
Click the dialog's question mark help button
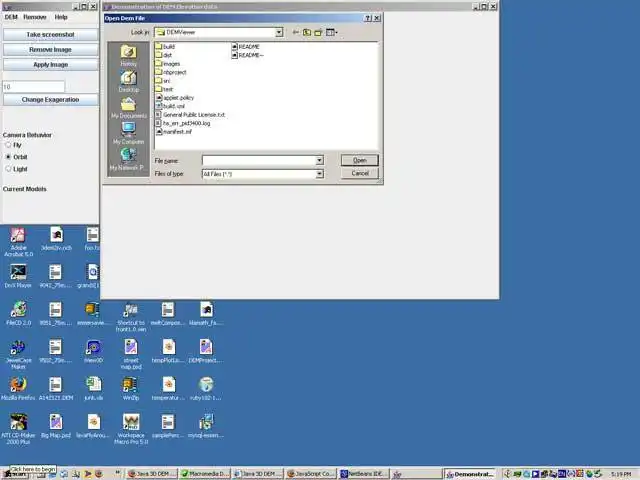click(x=368, y=18)
